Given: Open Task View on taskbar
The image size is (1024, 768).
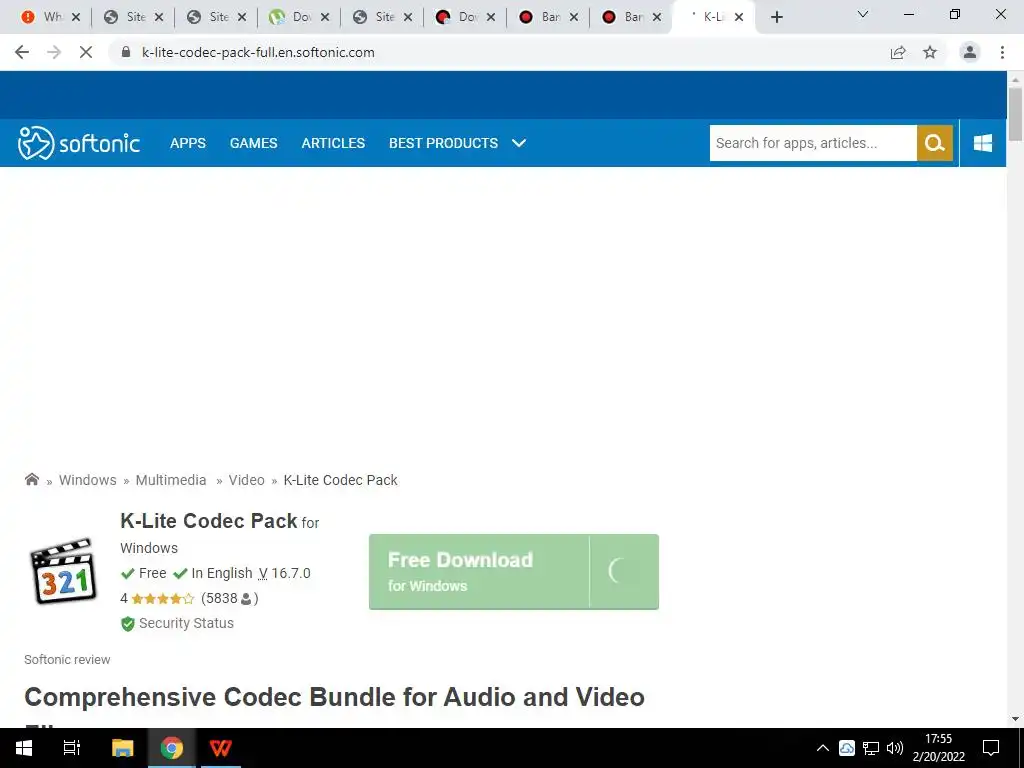Looking at the screenshot, I should click(72, 748).
